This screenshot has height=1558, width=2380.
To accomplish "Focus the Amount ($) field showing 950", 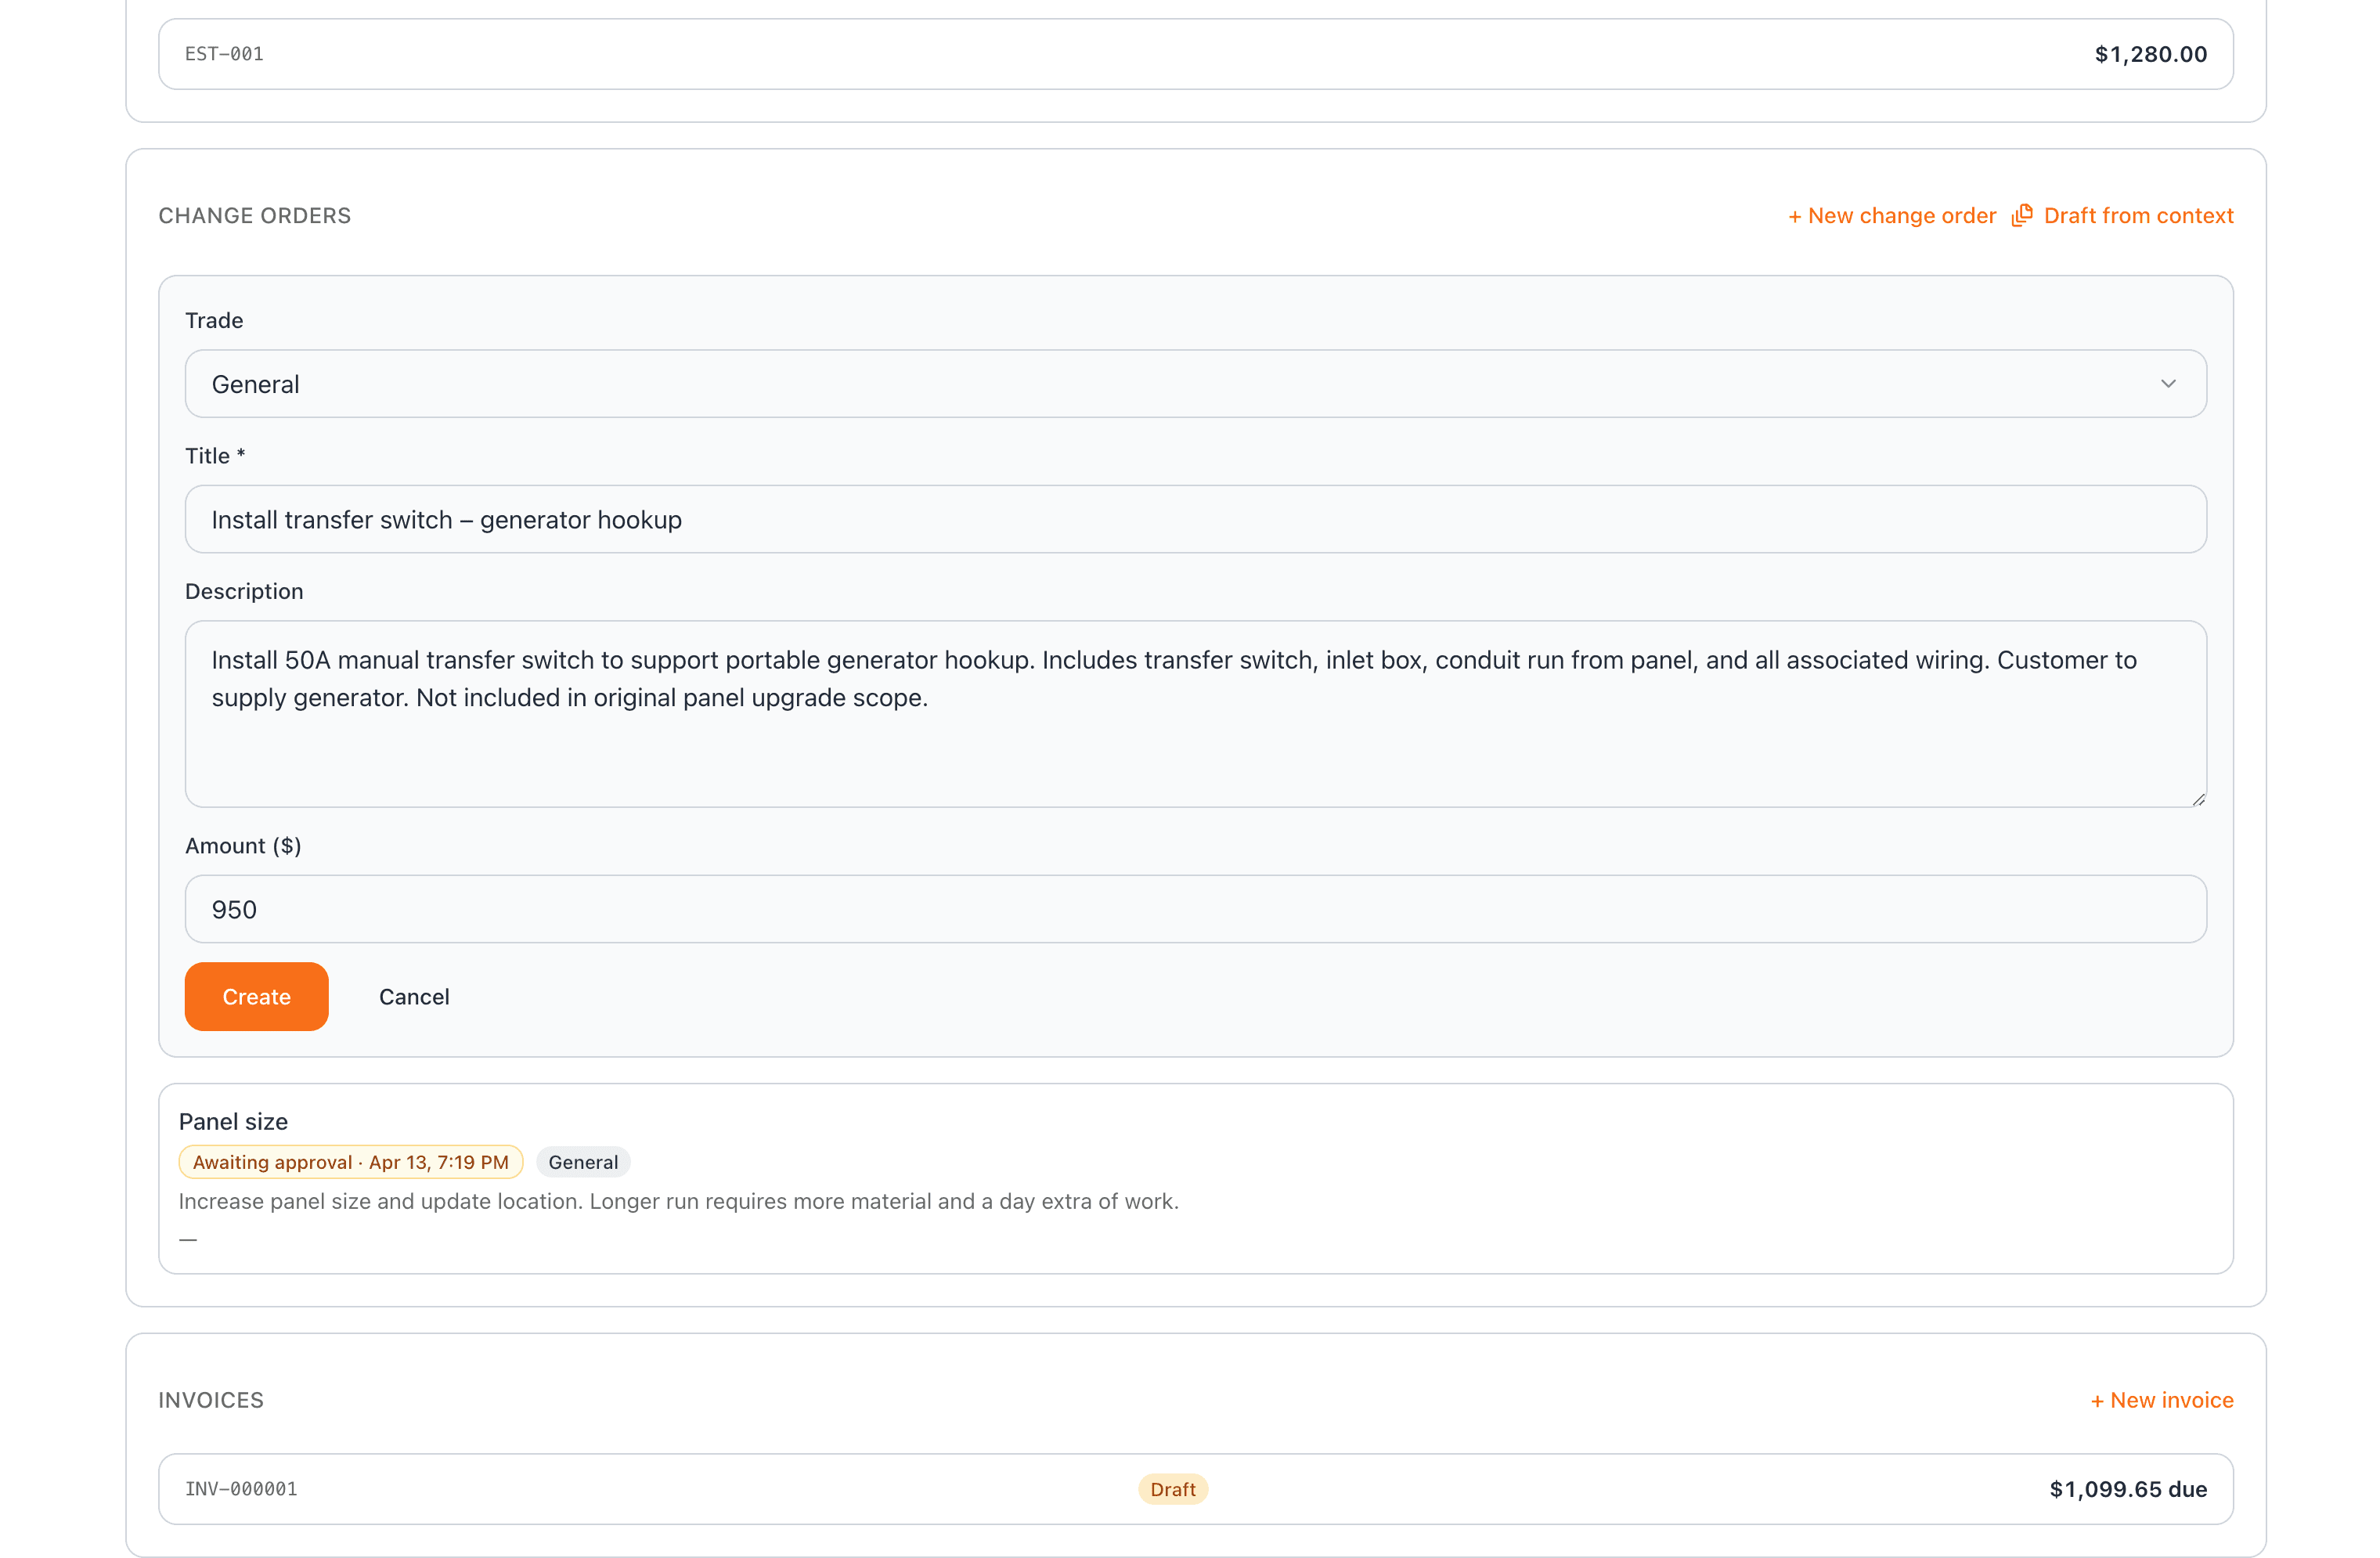I will click(1195, 909).
